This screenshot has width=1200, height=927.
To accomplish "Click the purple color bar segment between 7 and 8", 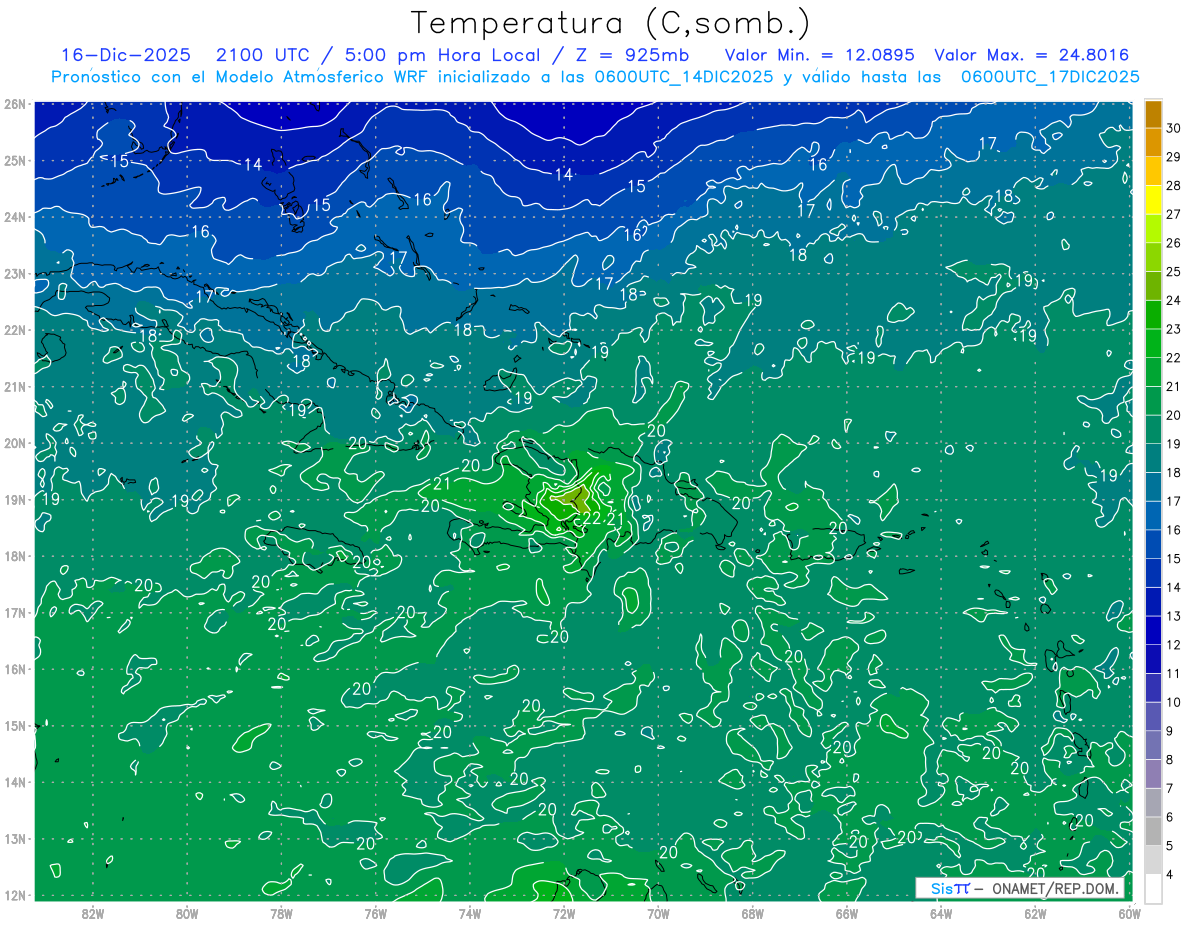I will pyautogui.click(x=1153, y=774).
